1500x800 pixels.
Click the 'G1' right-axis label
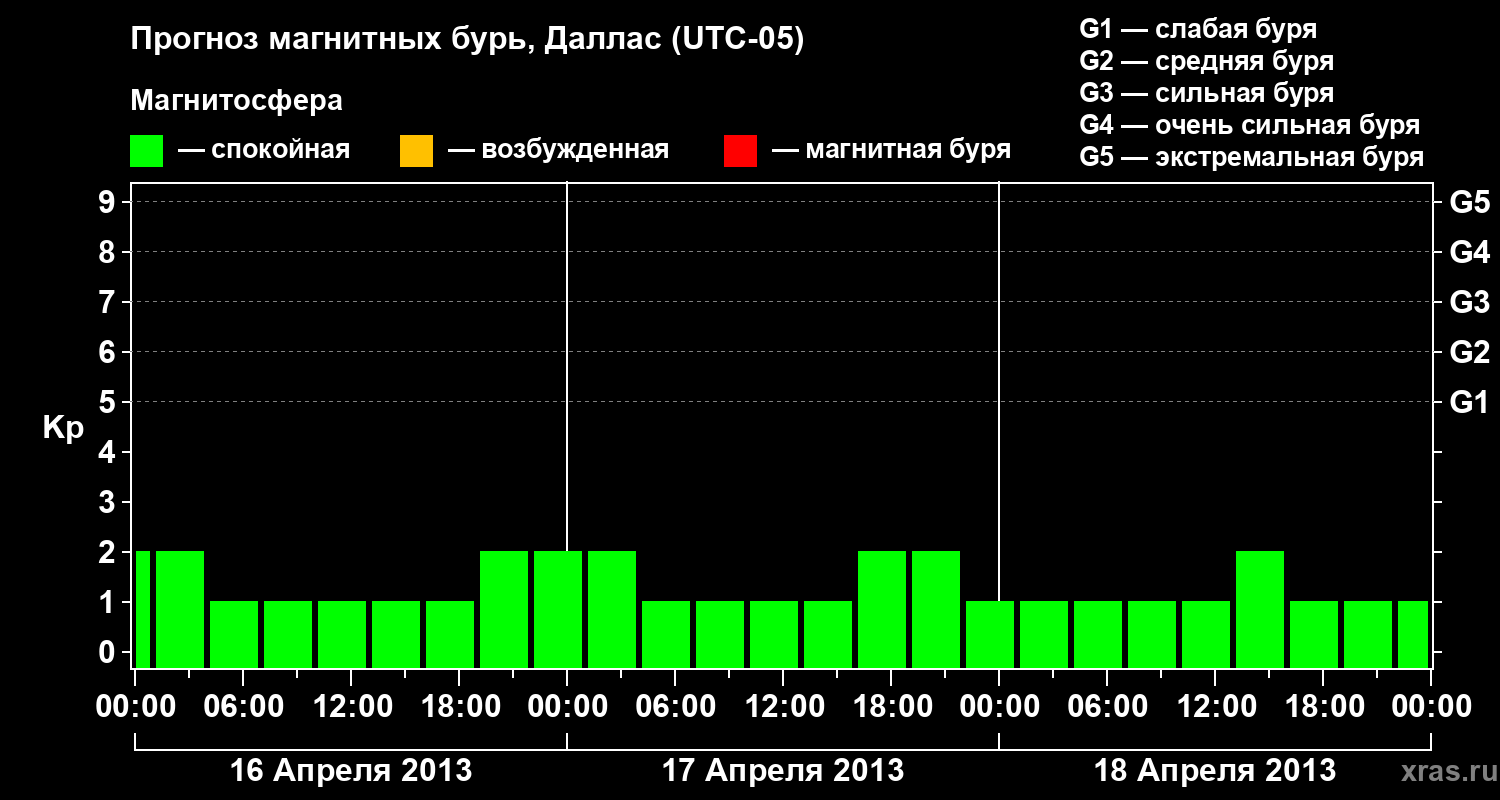click(1470, 403)
